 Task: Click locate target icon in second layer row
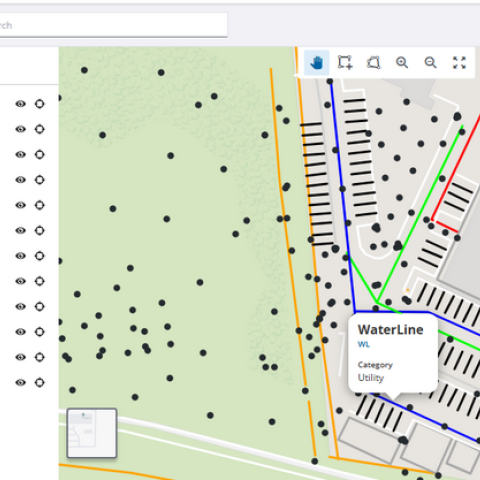click(40, 129)
